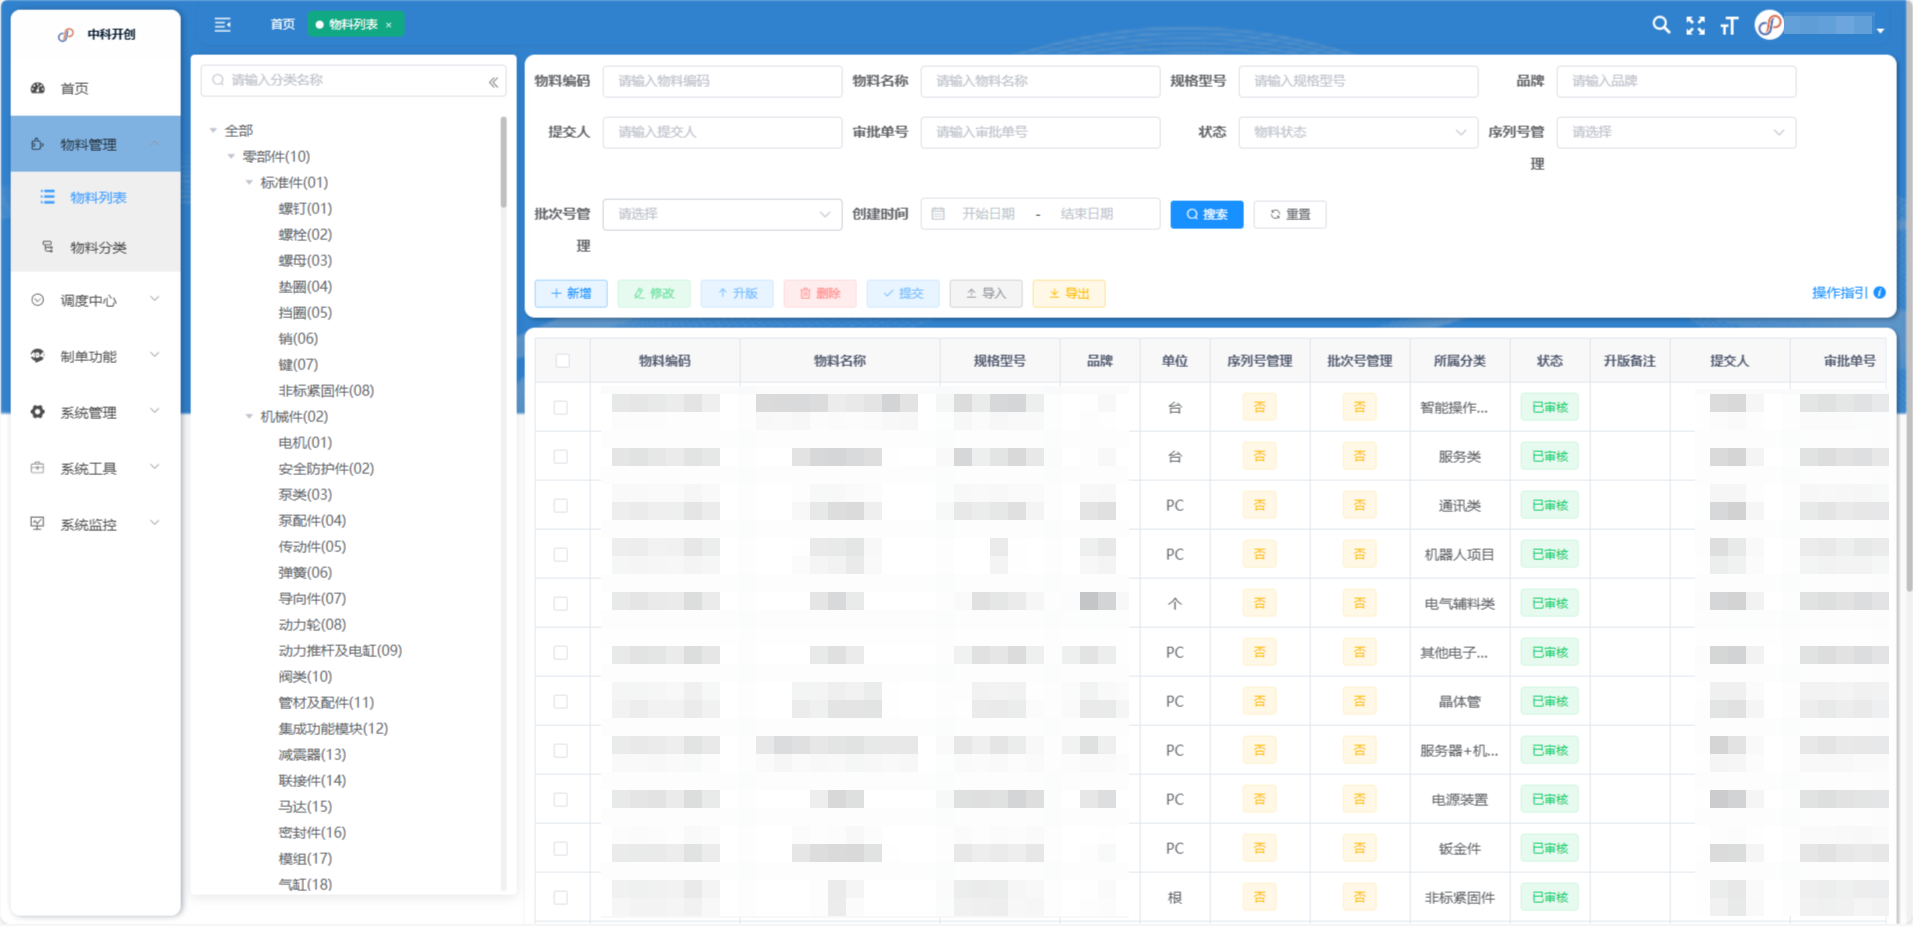Check the row for 电气辅料类 category
The height and width of the screenshot is (926, 1913).
[561, 604]
